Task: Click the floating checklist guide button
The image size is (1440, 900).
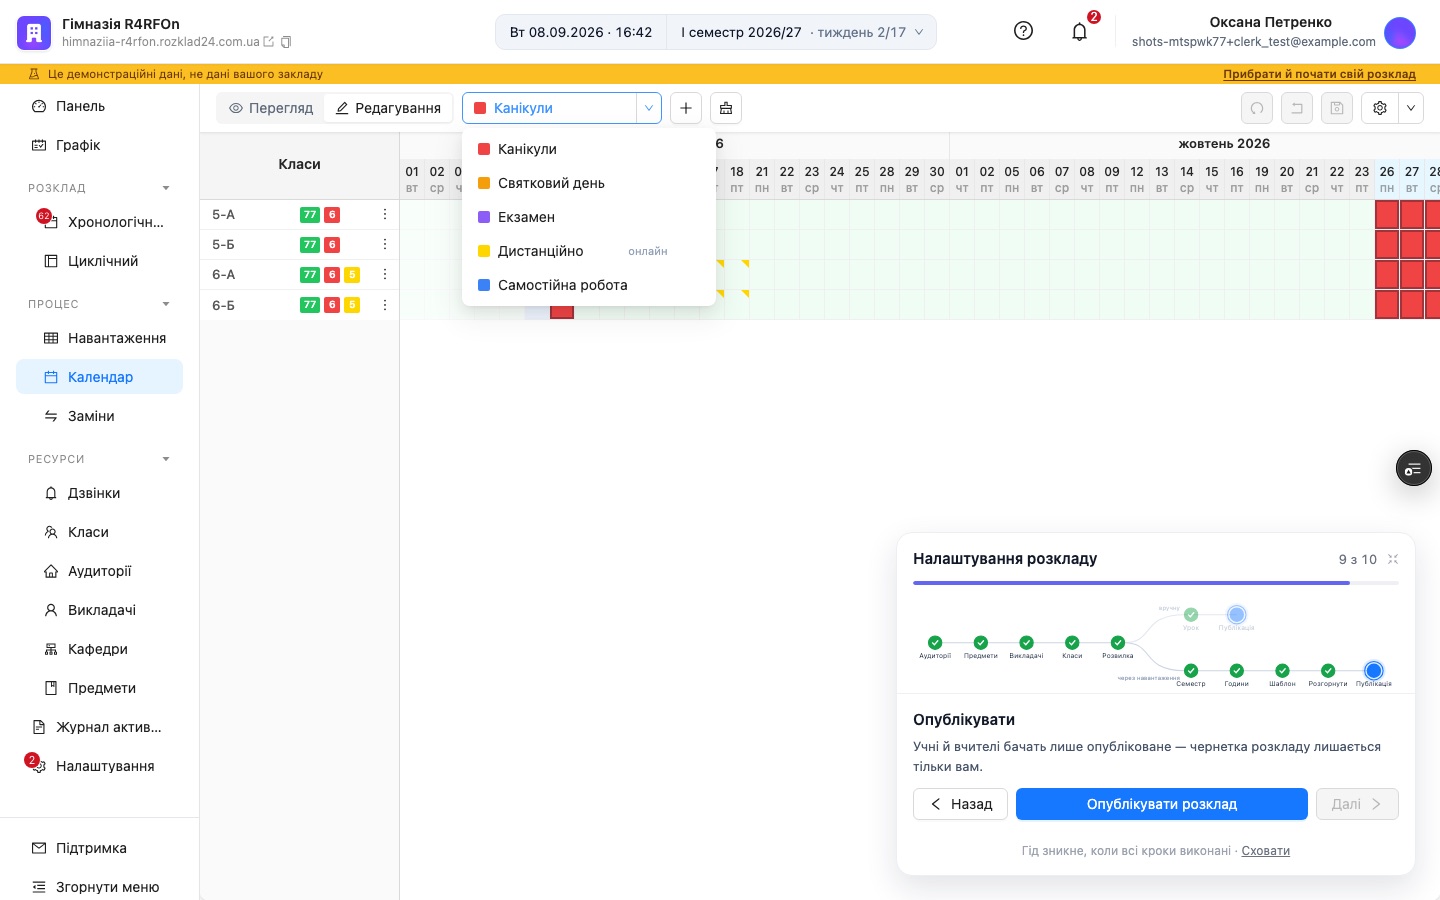Action: tap(1413, 468)
